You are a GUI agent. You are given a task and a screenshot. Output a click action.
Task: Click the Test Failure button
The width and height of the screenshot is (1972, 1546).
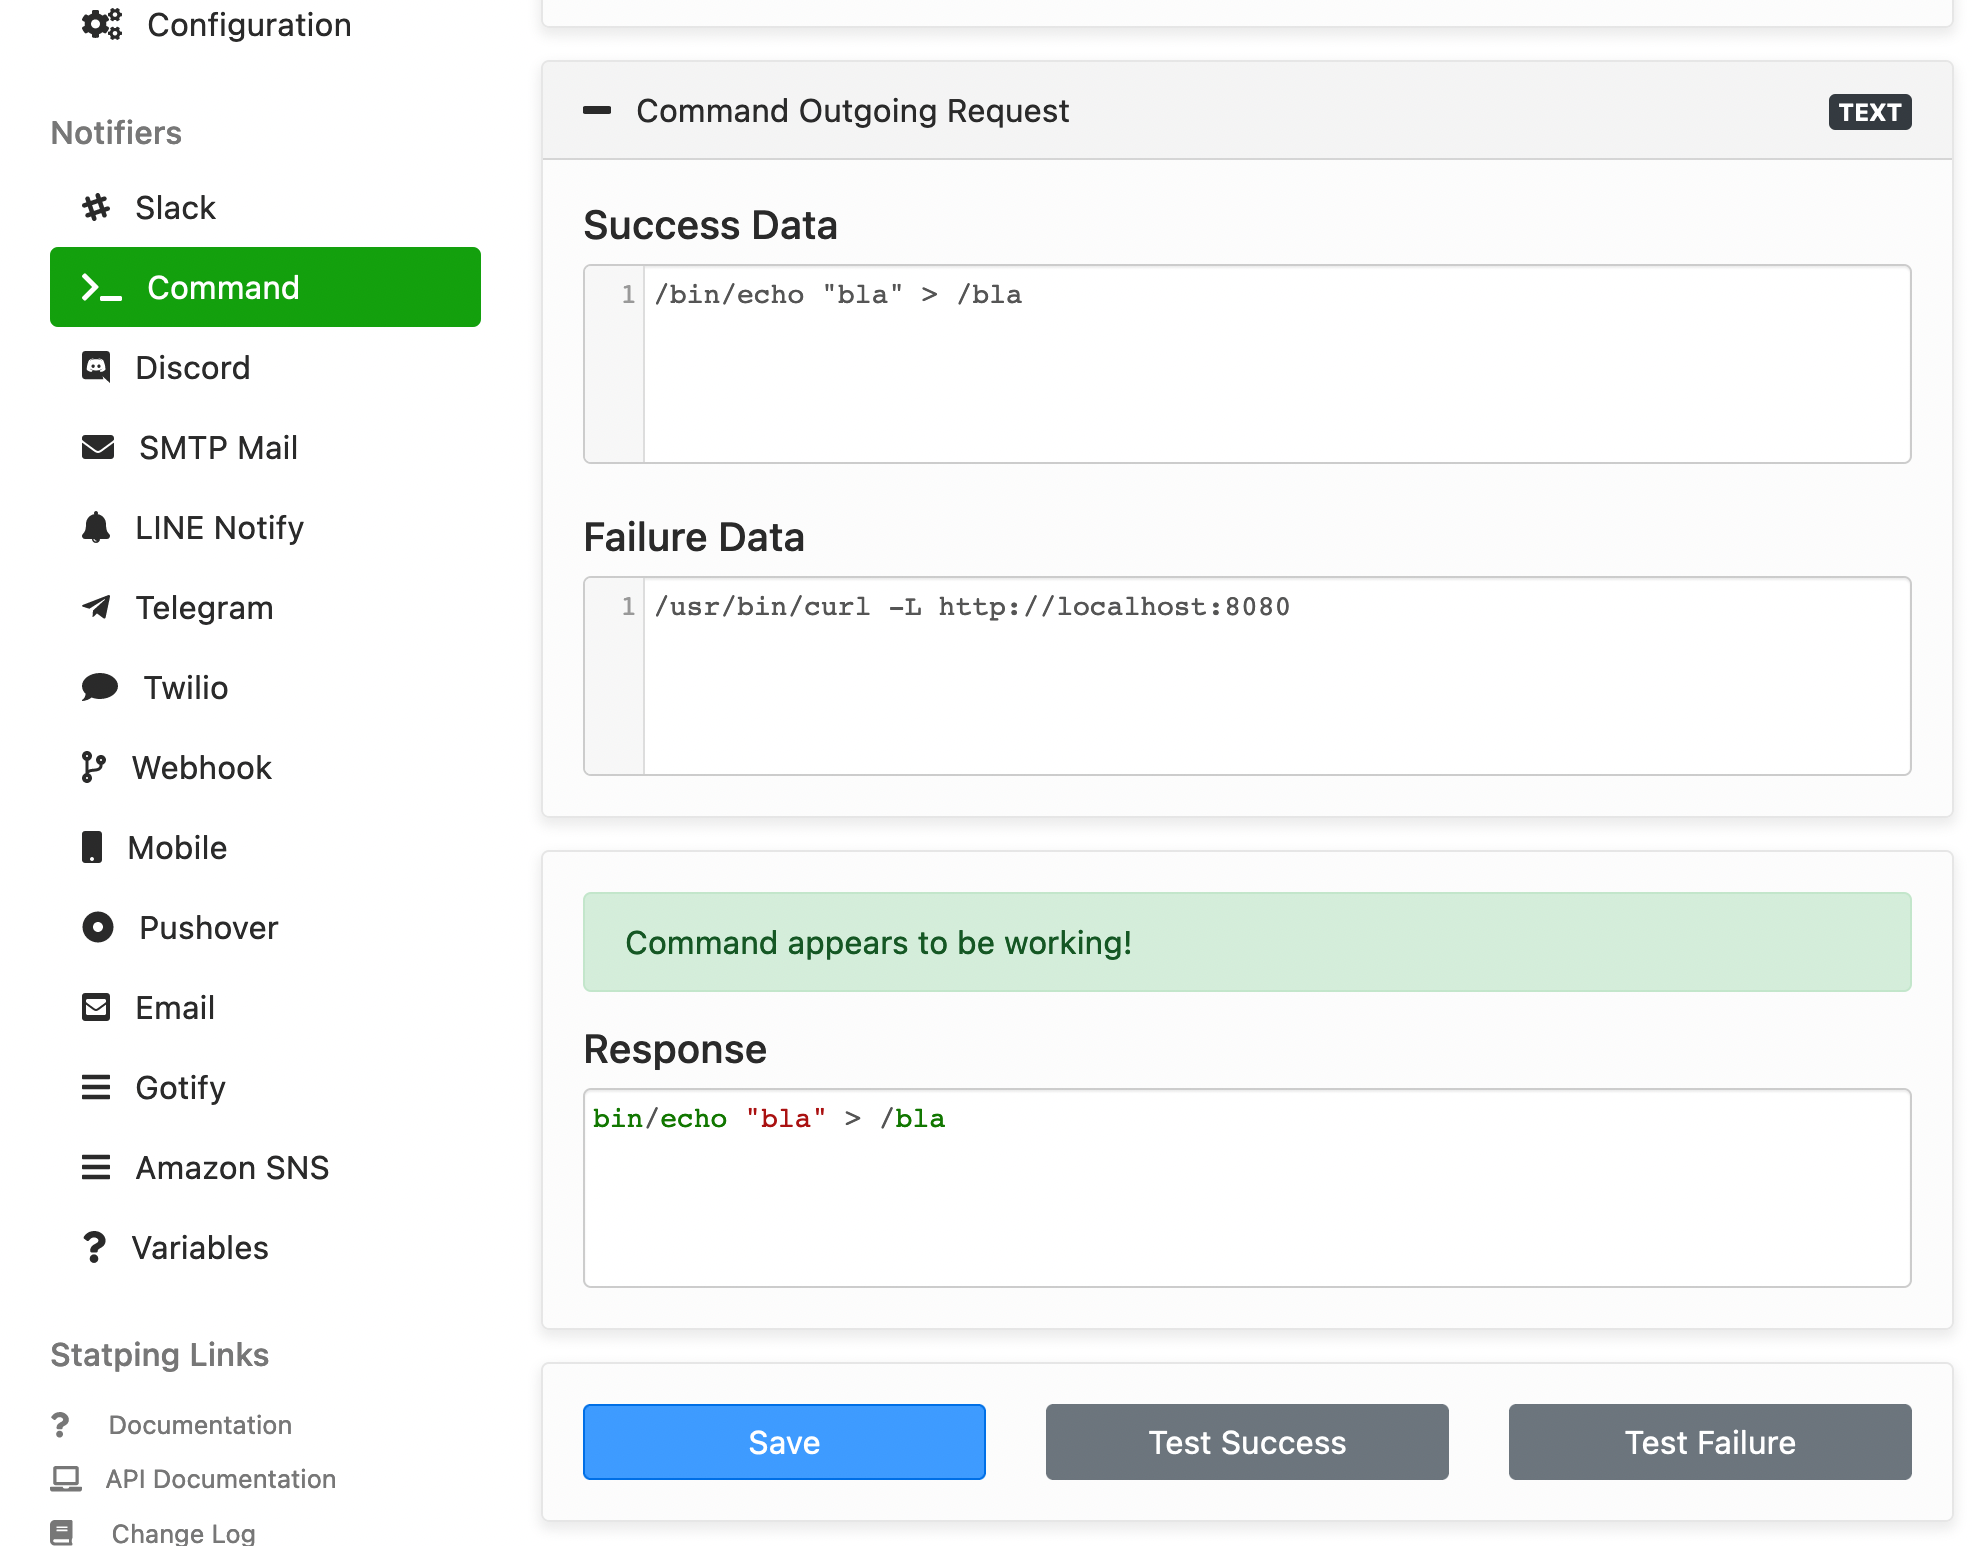(x=1709, y=1442)
